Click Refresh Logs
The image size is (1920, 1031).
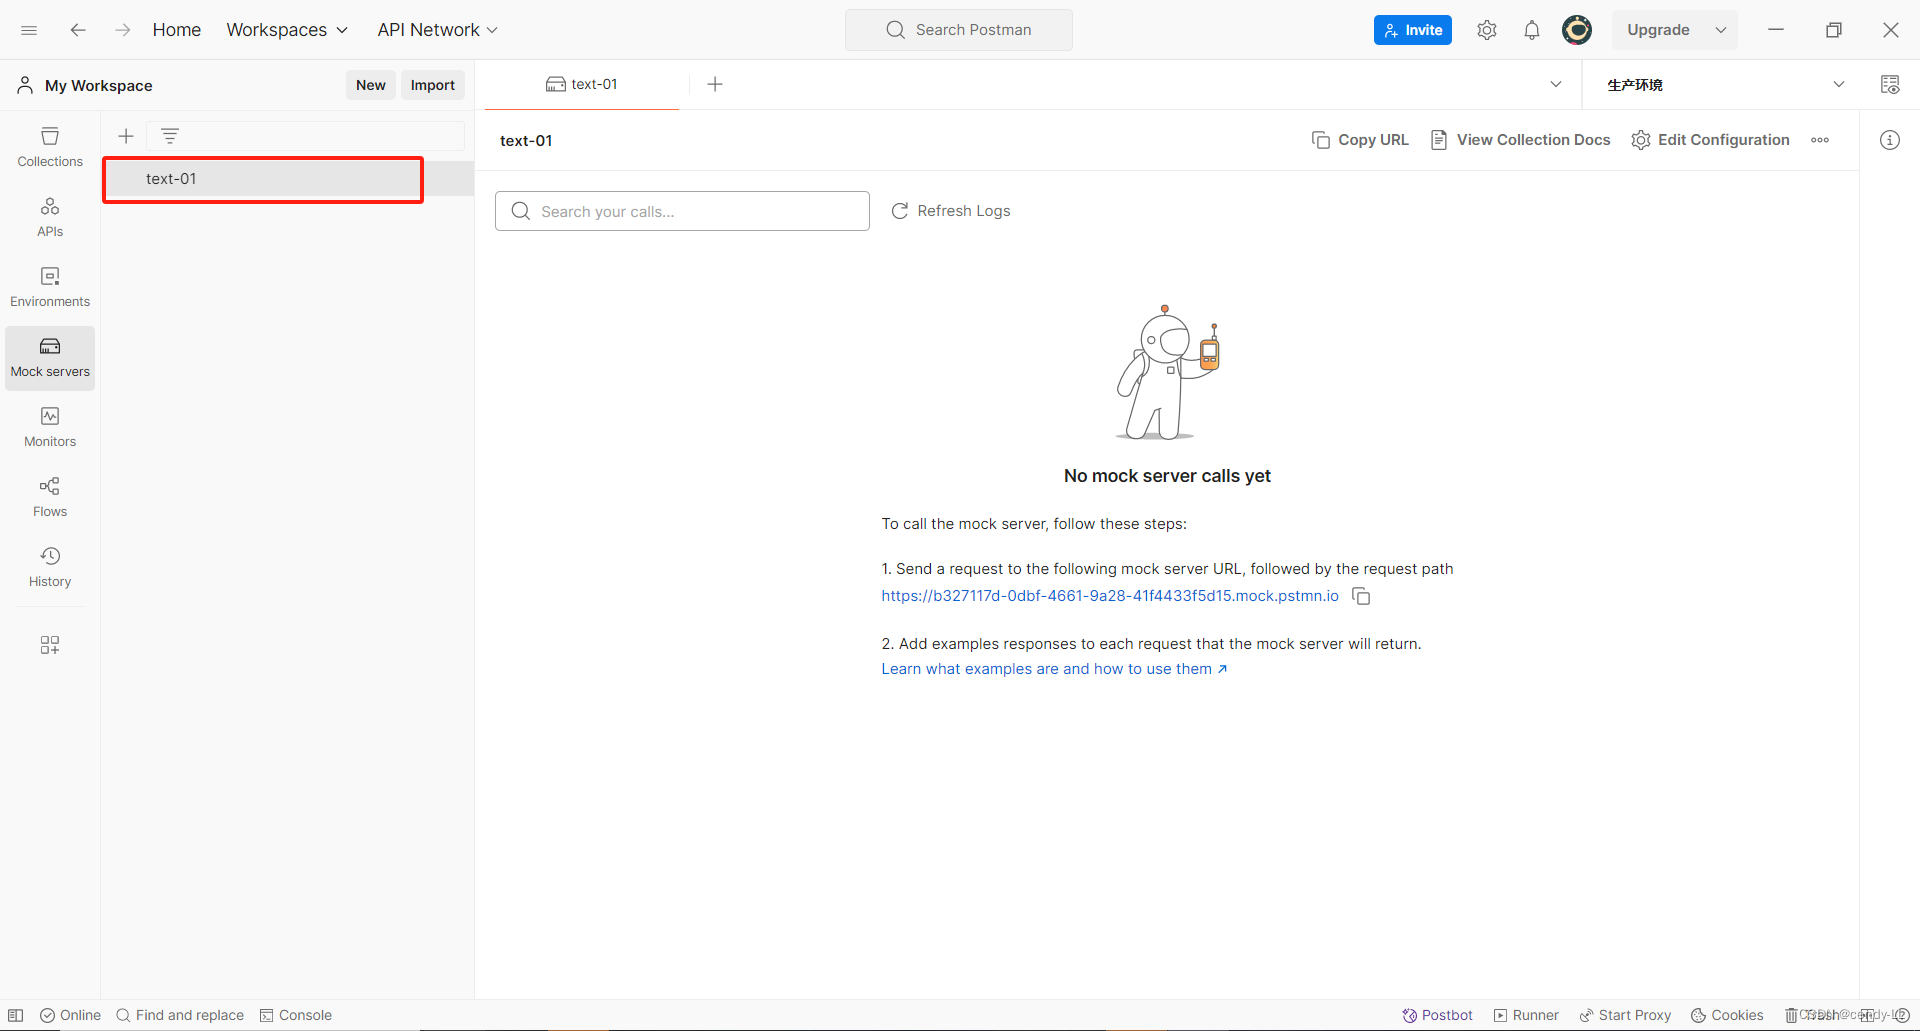coord(951,211)
